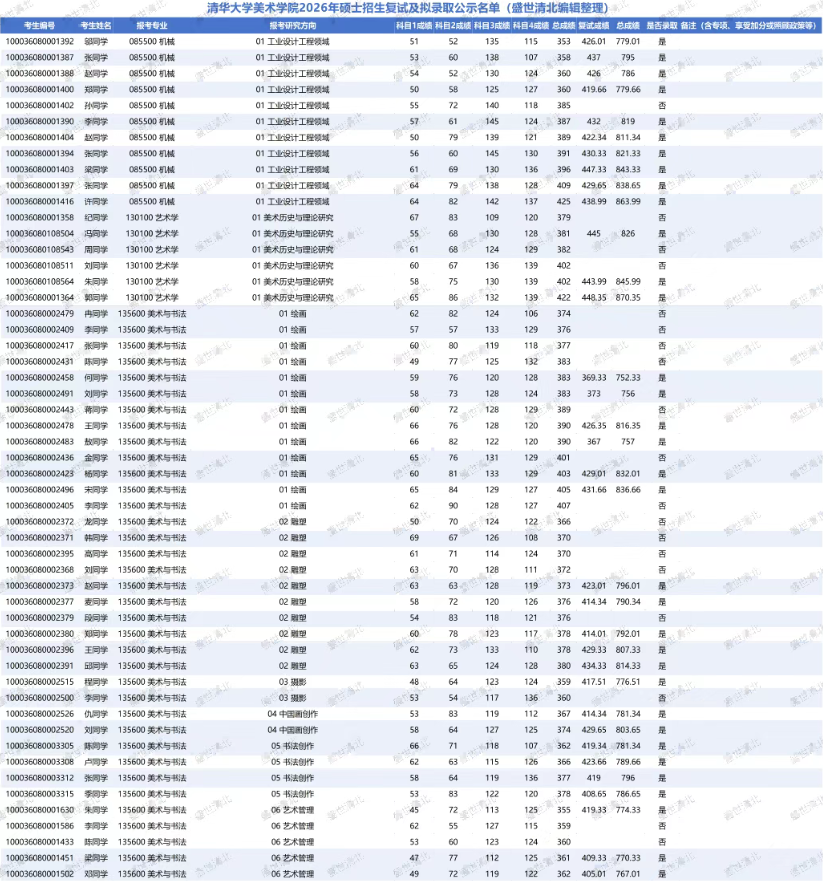This screenshot has height=881, width=823.
Task: Select candidate ID 100036080002423
Action: pyautogui.click(x=39, y=473)
